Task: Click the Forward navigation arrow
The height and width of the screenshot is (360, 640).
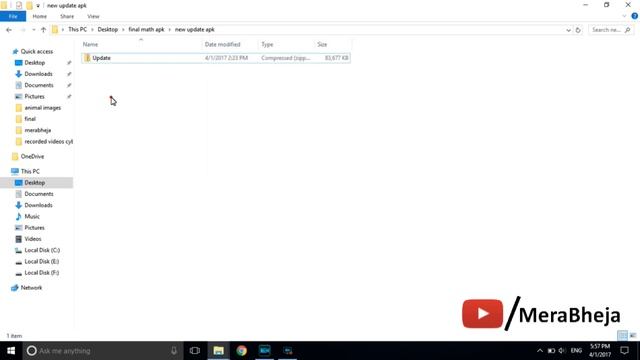Action: coord(23,30)
